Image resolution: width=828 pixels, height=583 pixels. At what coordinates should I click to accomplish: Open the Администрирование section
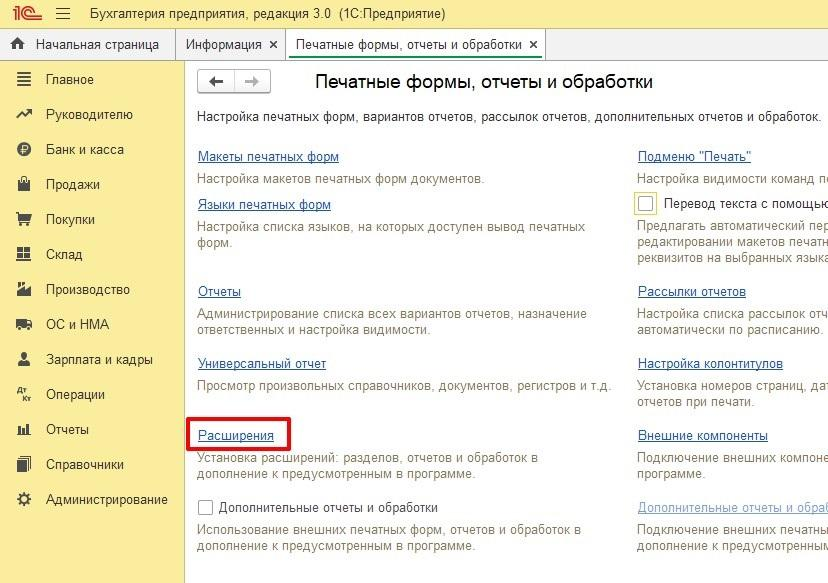pyautogui.click(x=107, y=499)
